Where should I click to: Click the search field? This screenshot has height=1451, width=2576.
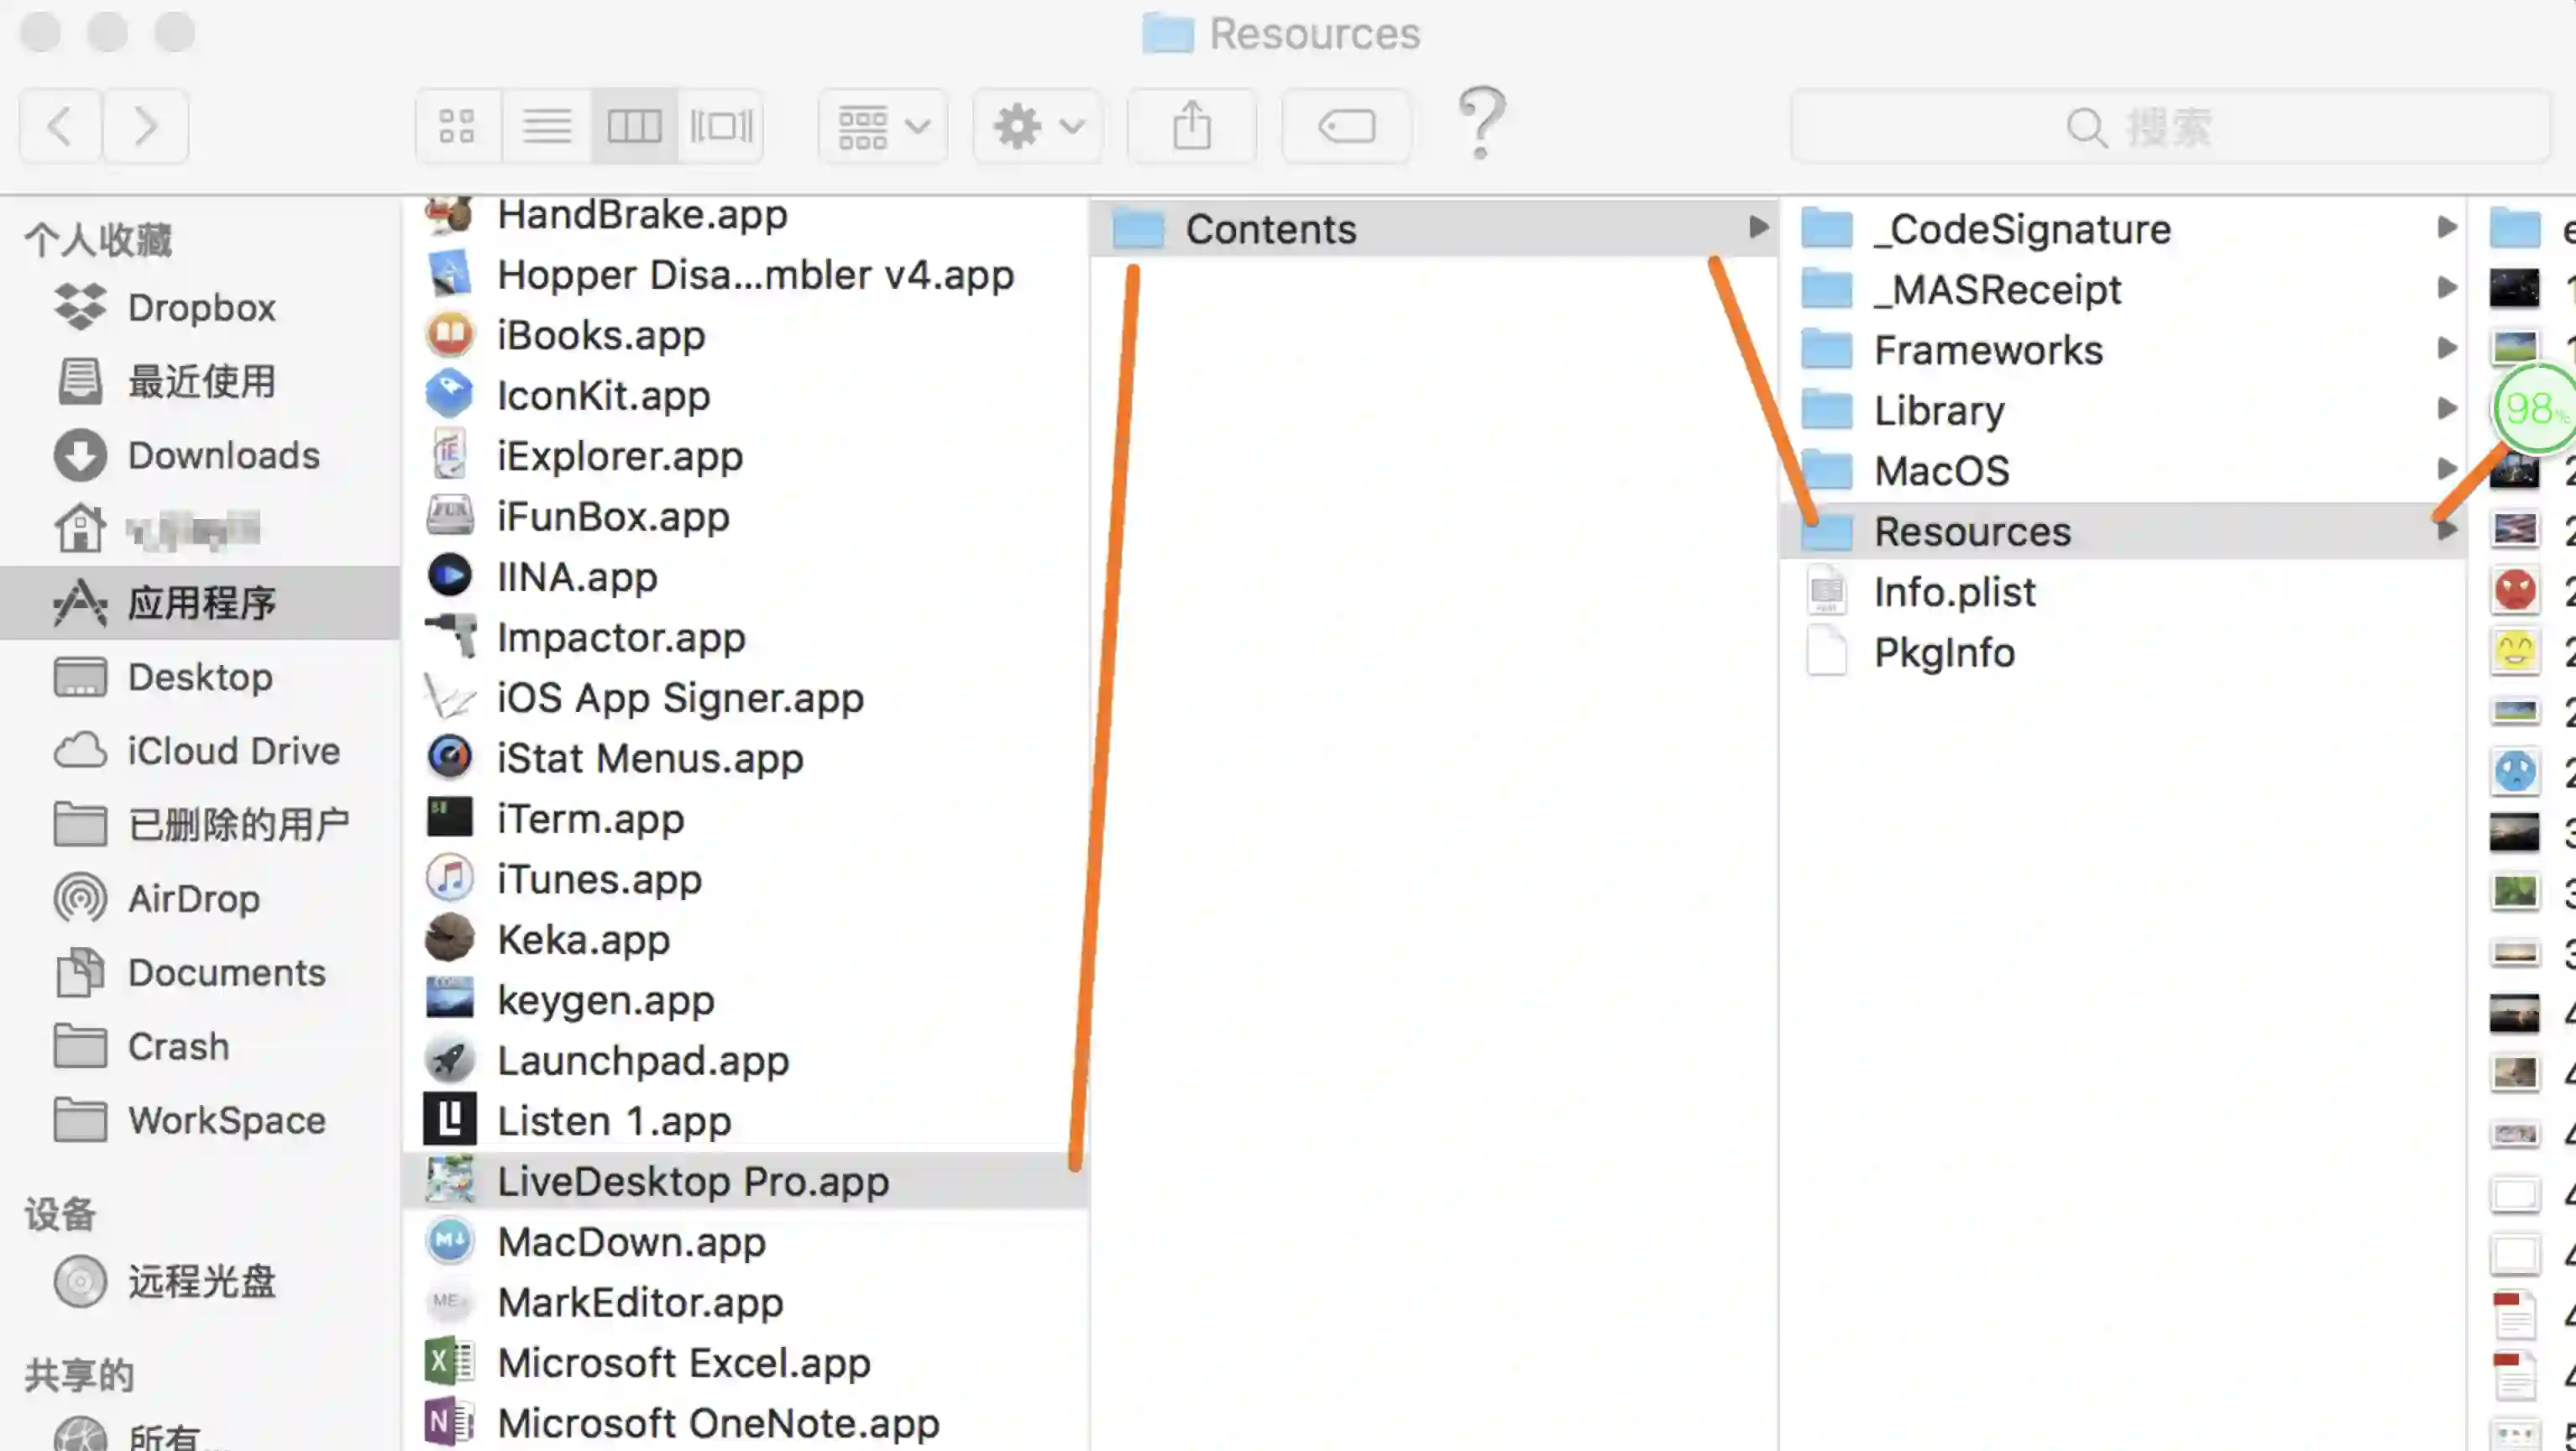click(2170, 126)
